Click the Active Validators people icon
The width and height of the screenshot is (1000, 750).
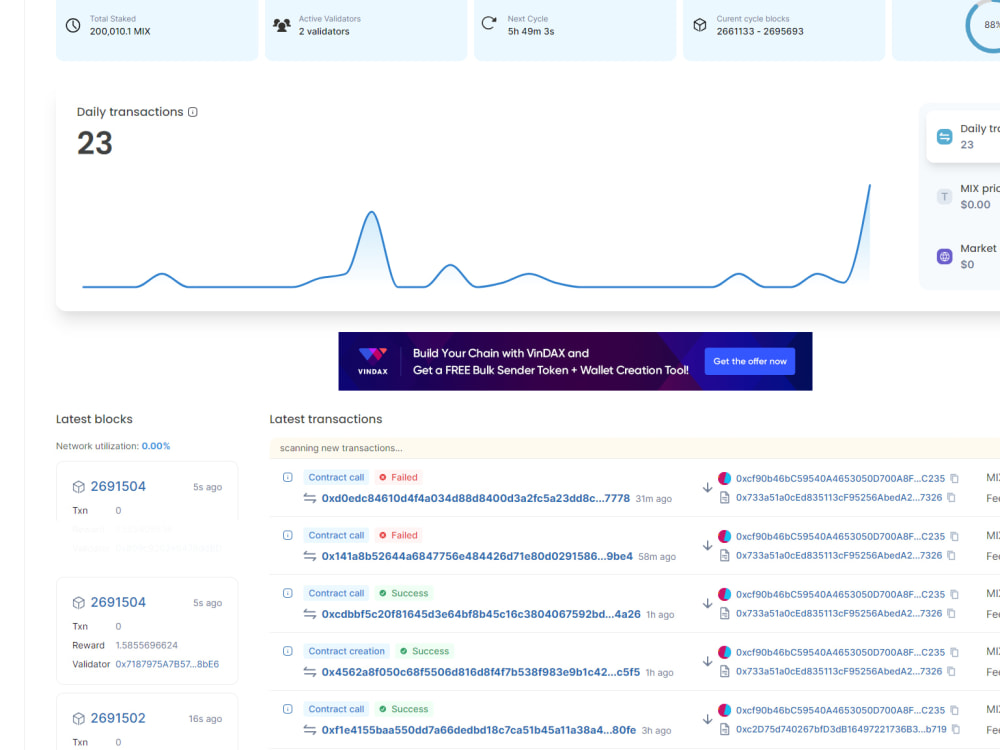coord(282,26)
